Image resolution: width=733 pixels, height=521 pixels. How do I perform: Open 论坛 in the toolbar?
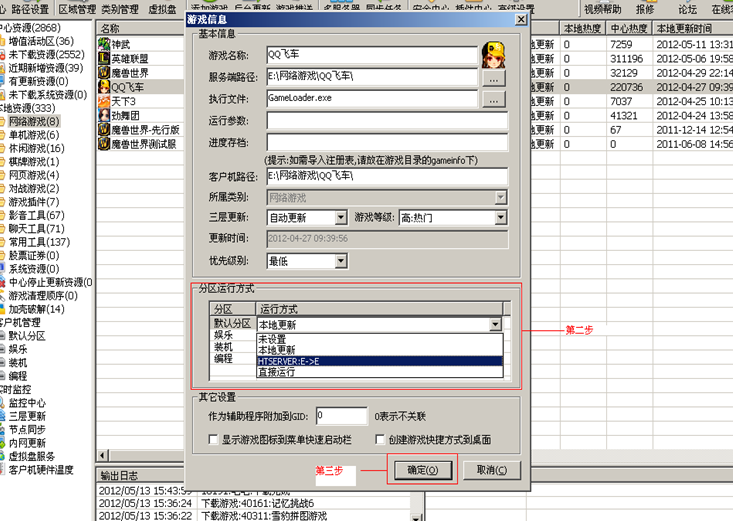click(x=688, y=9)
